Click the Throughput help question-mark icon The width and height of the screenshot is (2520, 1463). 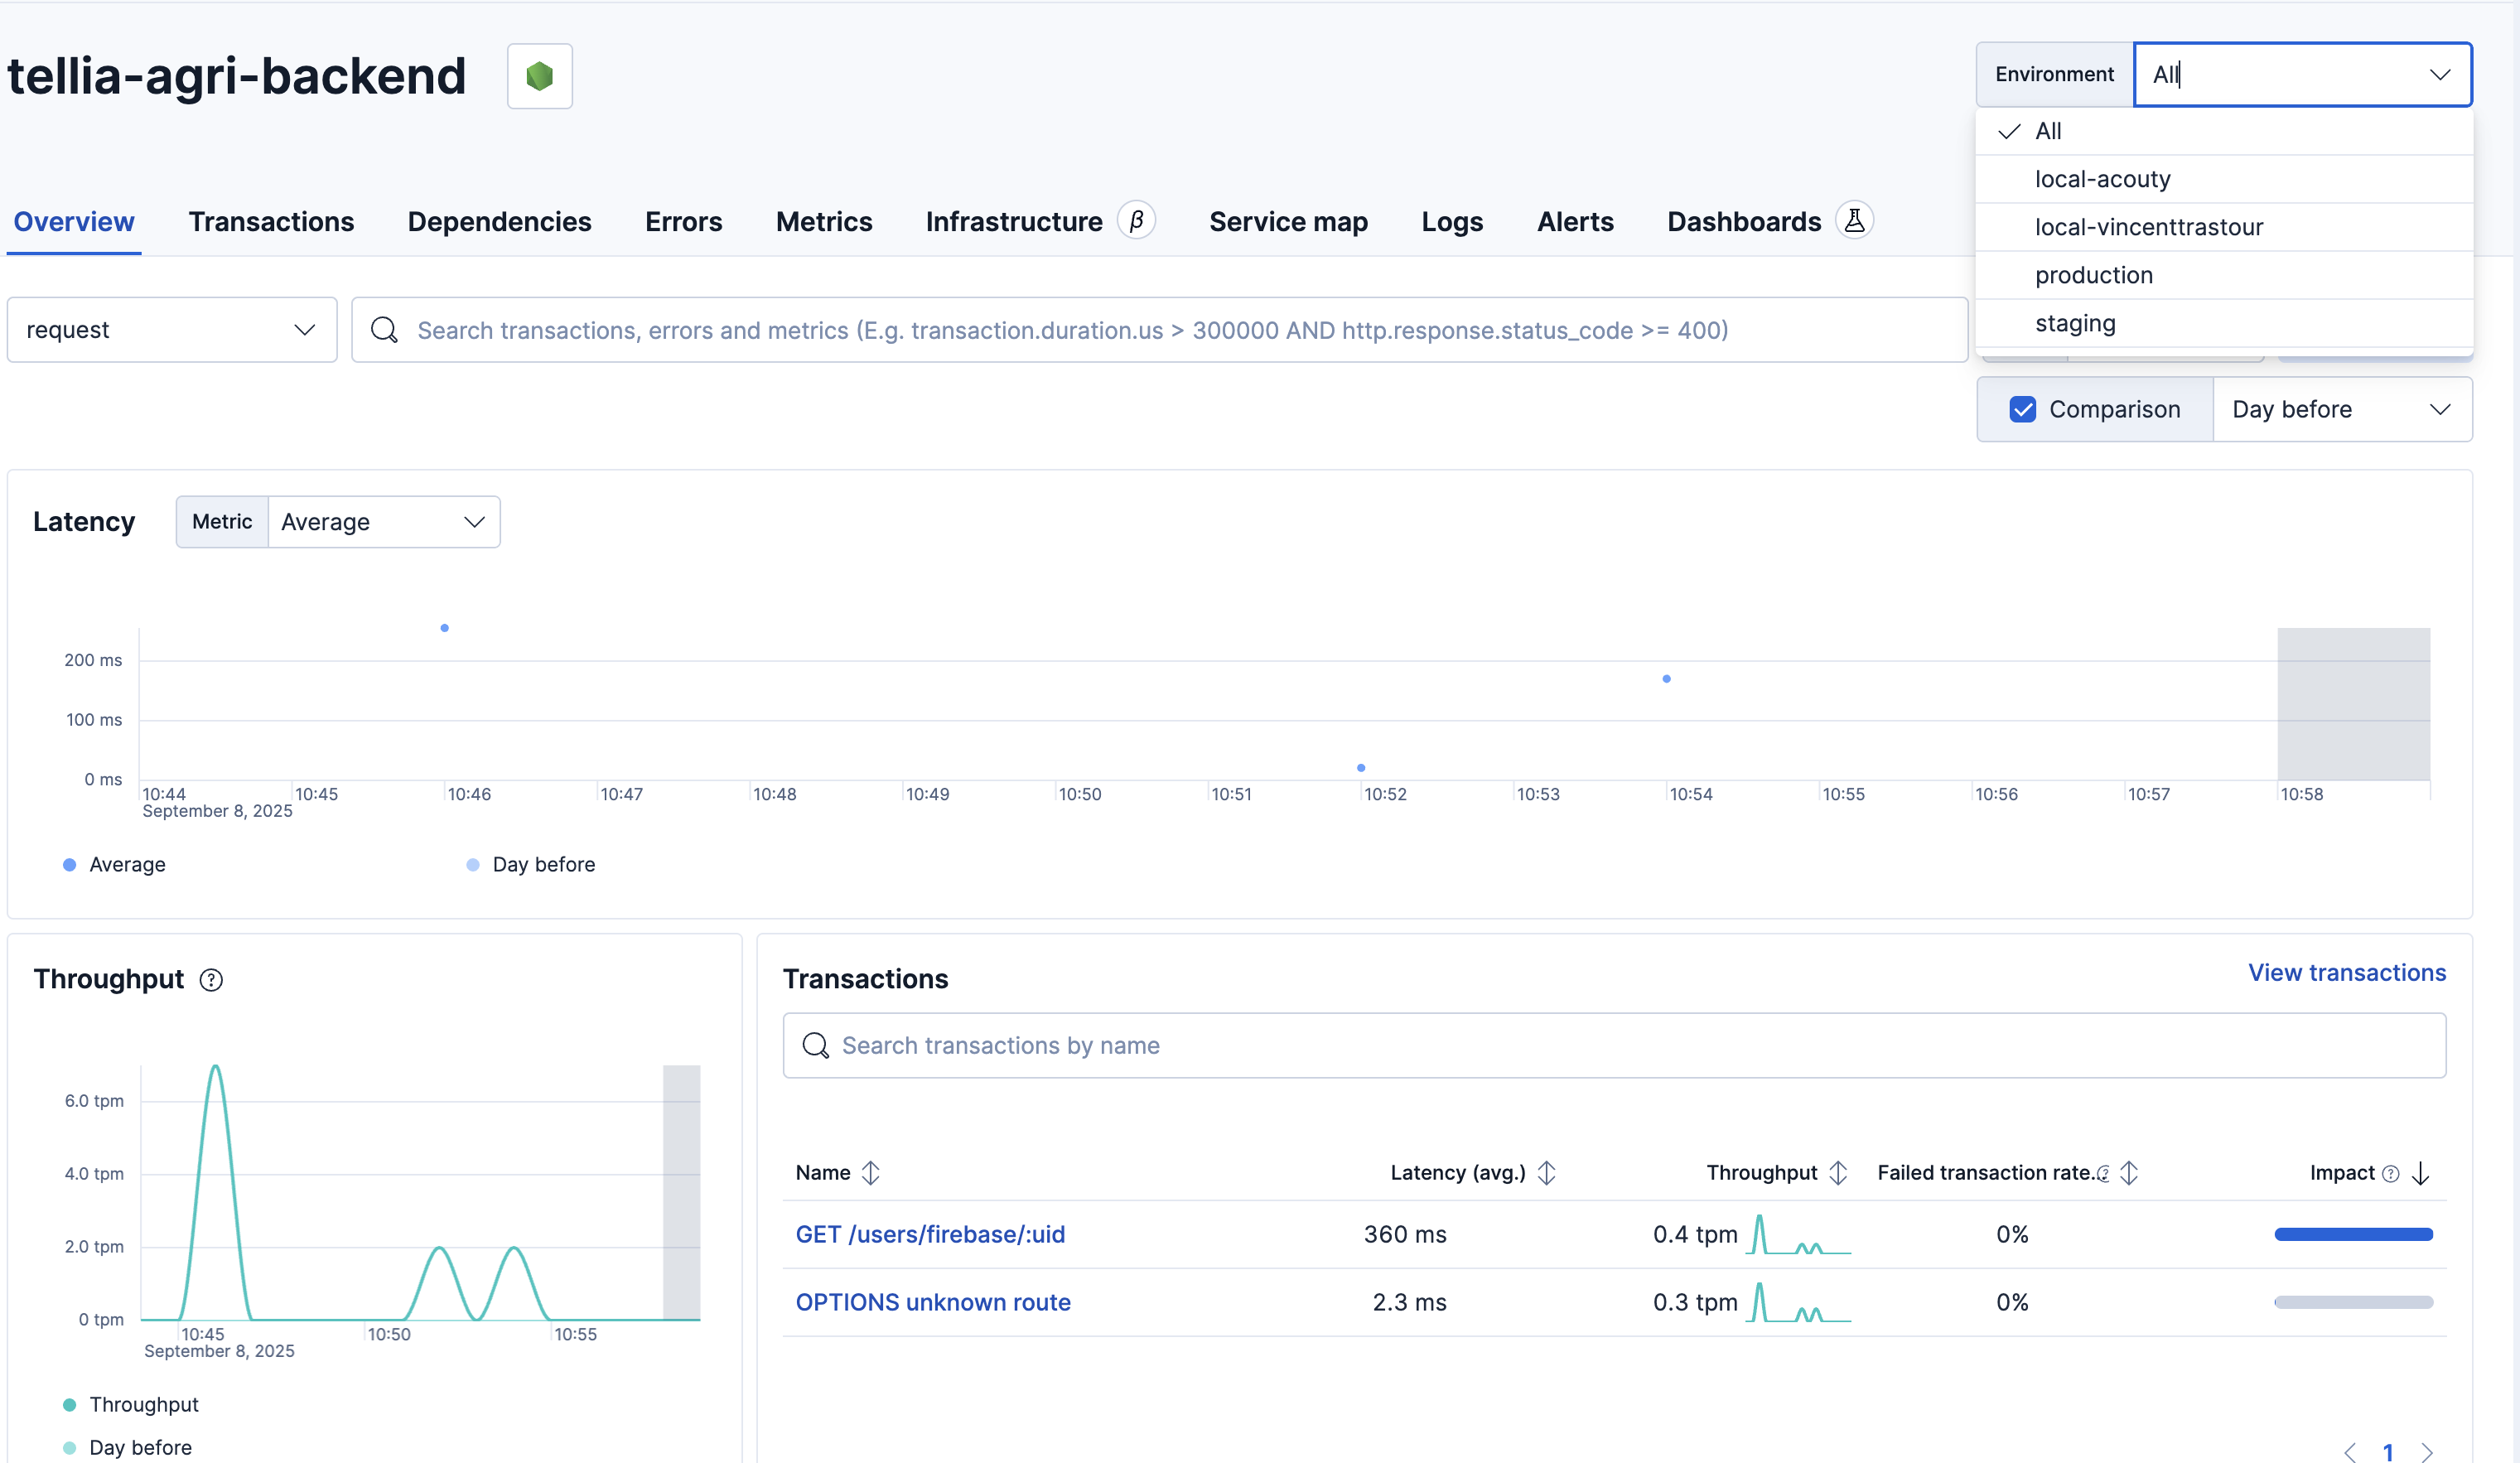211,980
